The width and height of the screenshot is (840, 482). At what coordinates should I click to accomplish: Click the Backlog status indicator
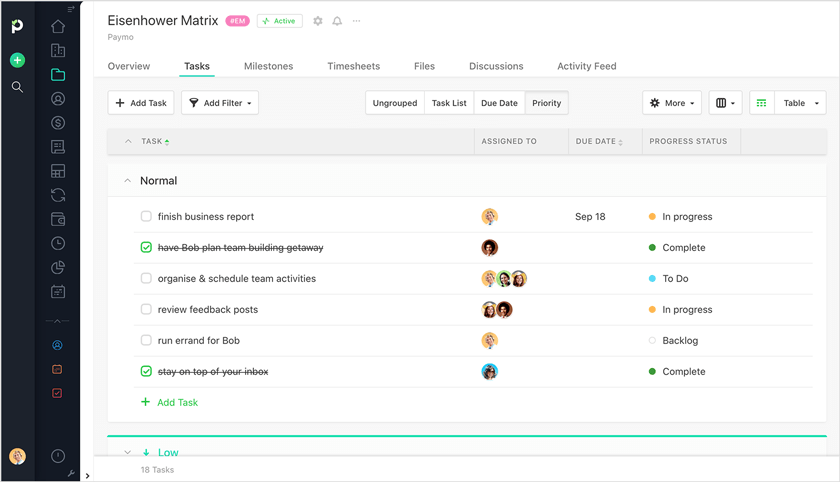pos(673,341)
